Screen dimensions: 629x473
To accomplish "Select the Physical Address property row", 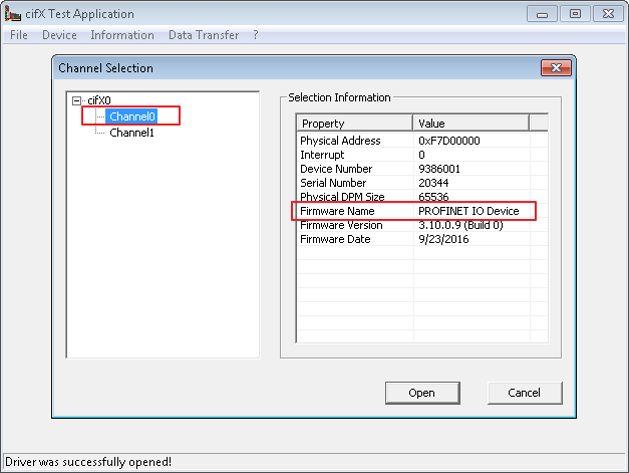I will 422,141.
